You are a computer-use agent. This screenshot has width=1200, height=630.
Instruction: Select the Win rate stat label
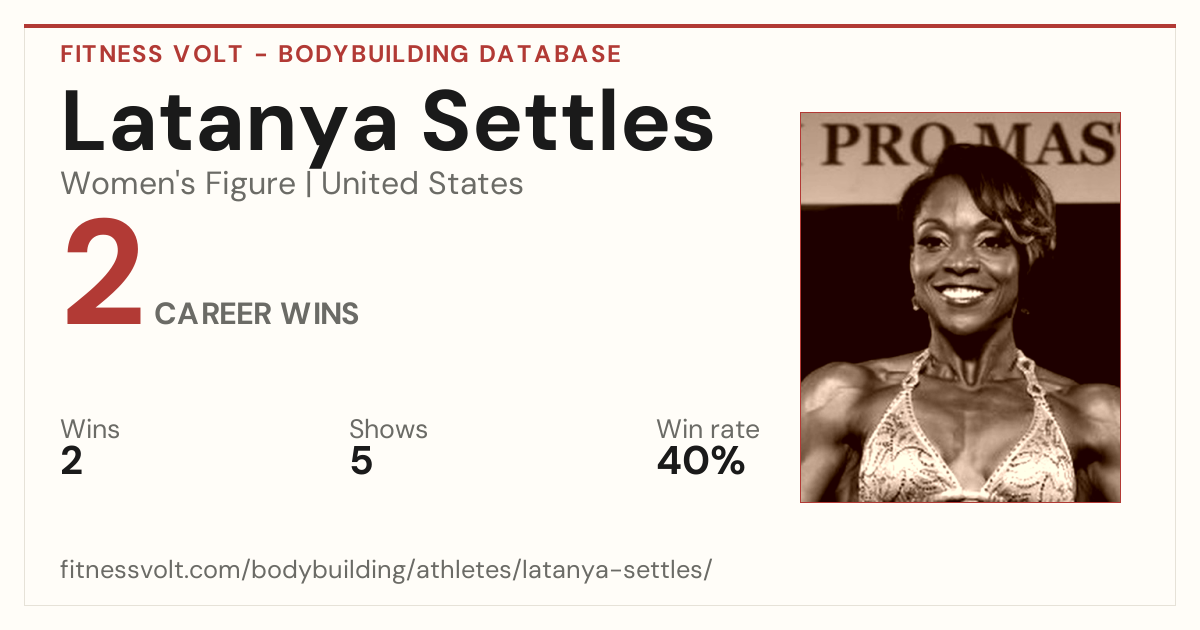point(708,430)
